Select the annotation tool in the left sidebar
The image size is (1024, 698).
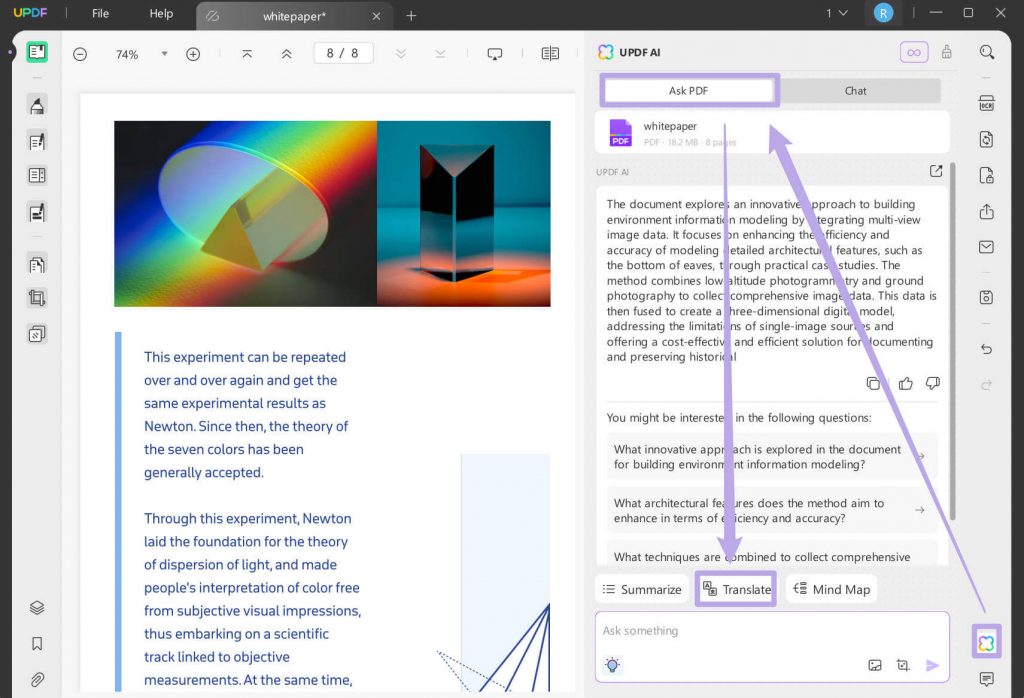coord(37,105)
